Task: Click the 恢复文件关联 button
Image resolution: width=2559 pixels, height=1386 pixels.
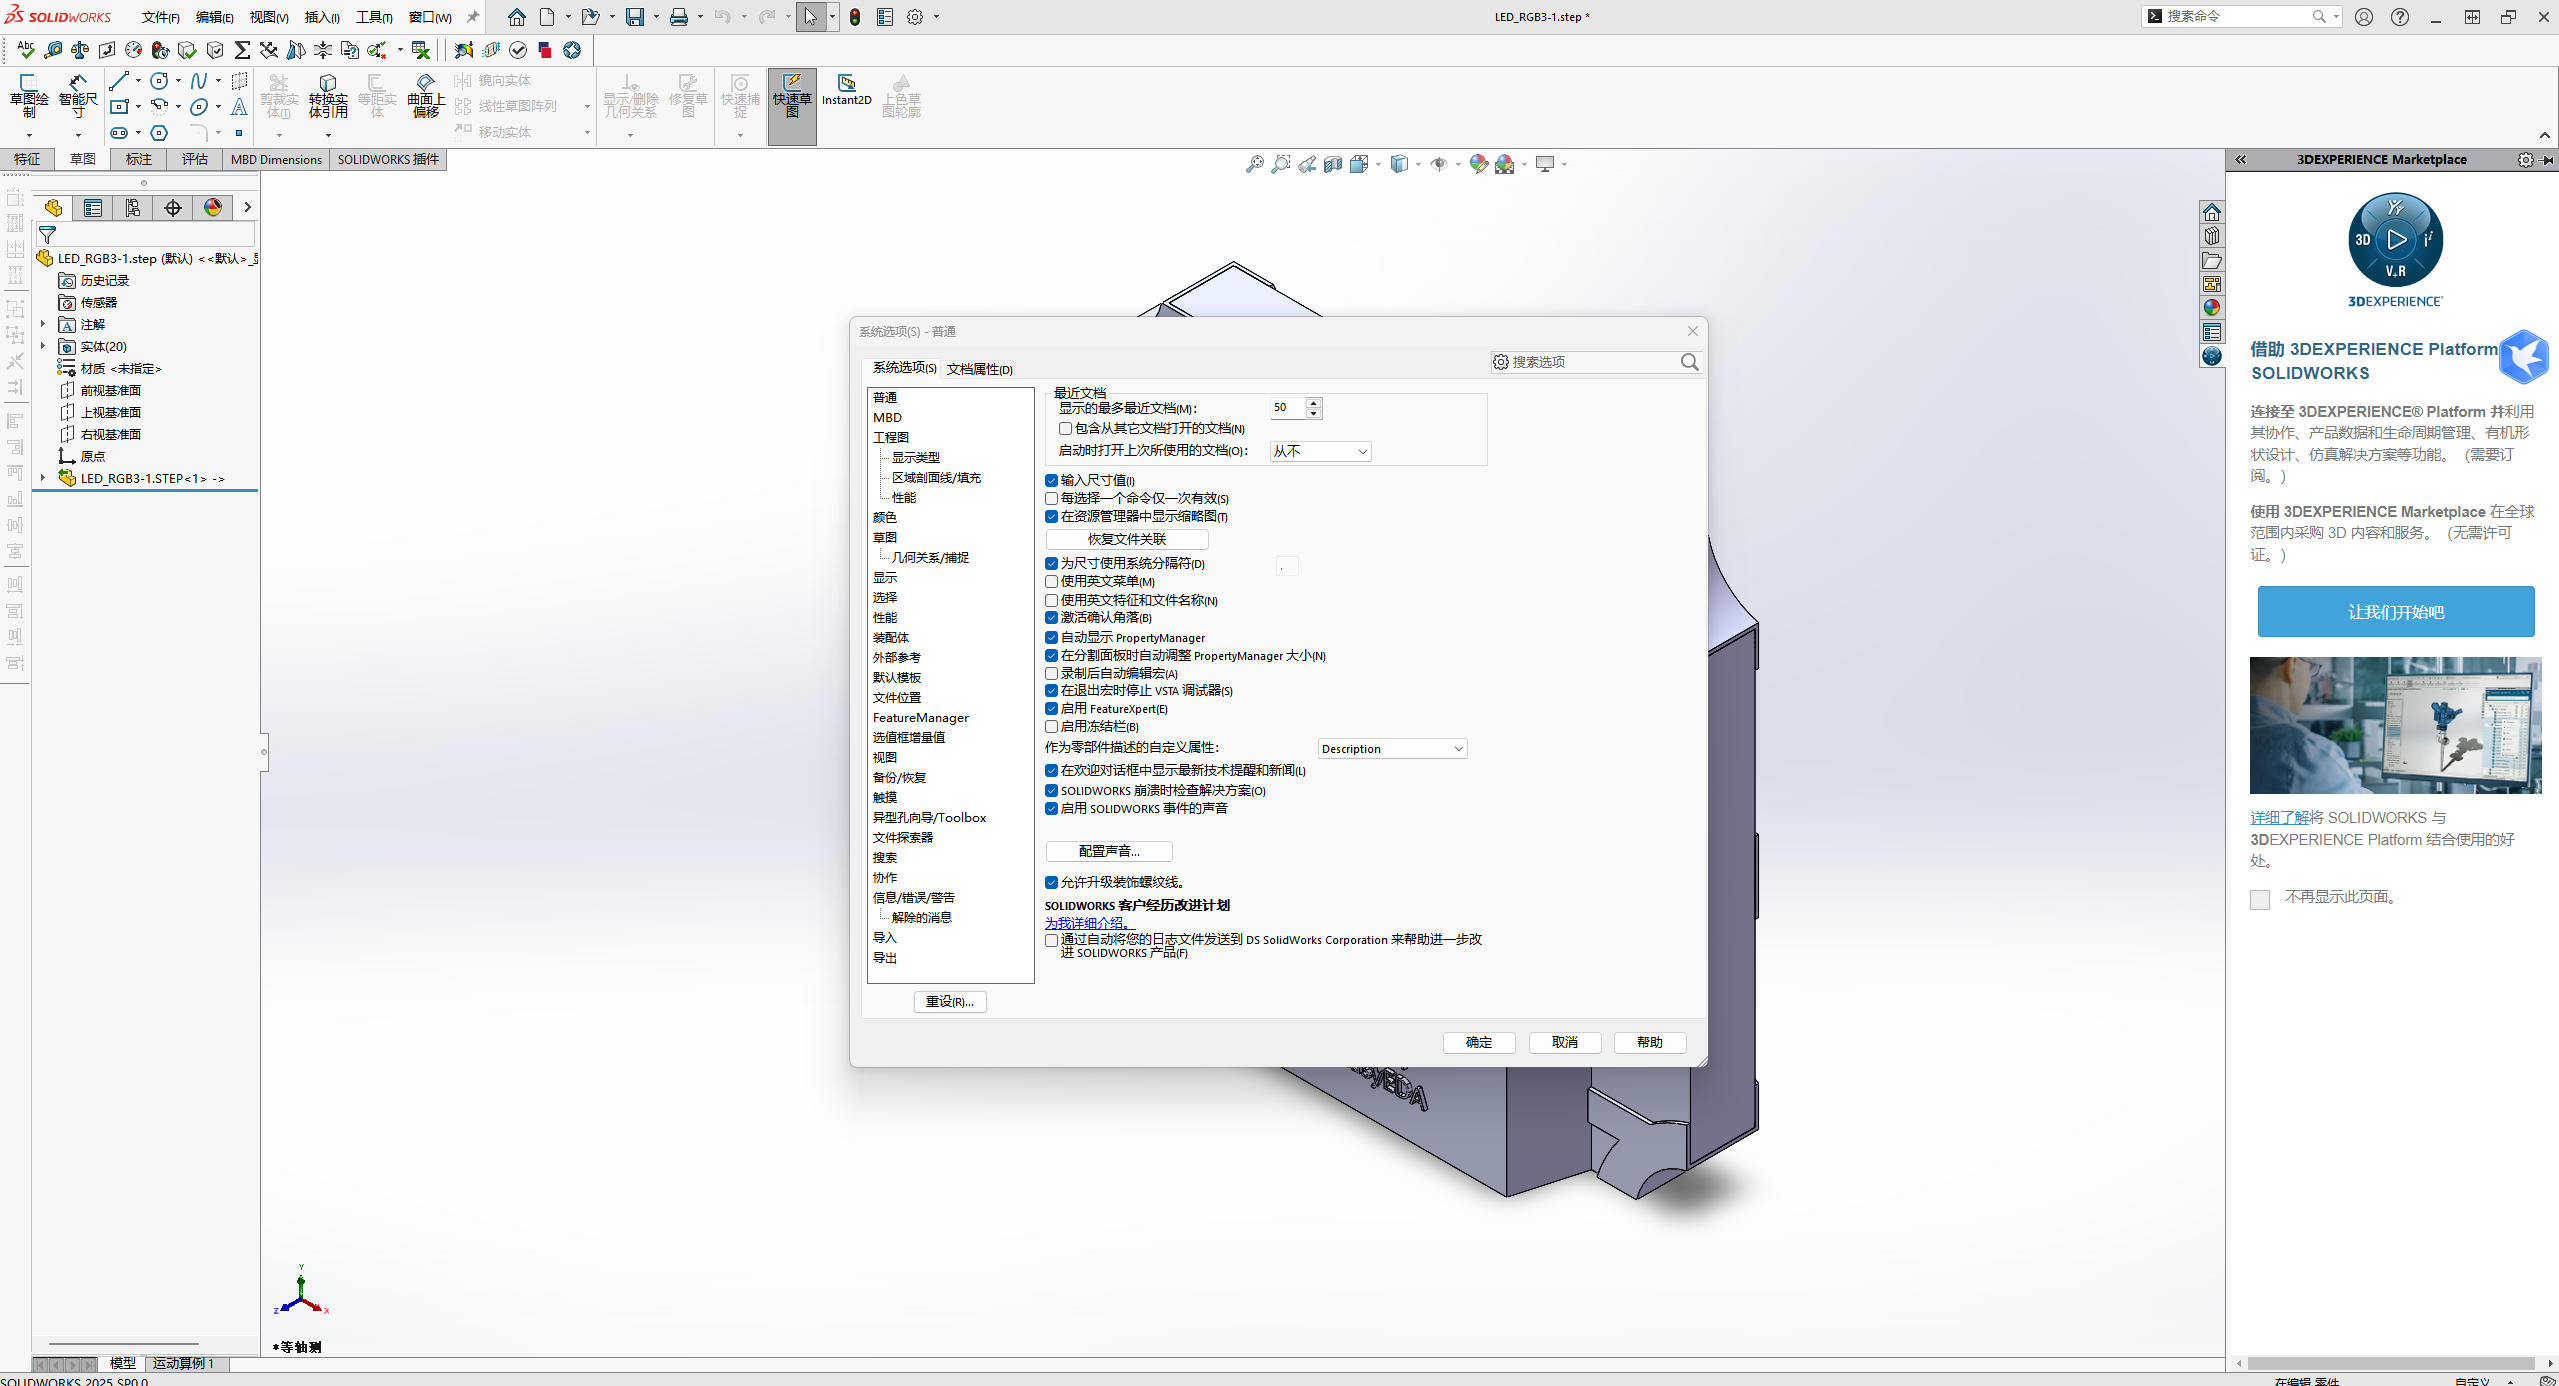Action: click(x=1127, y=539)
